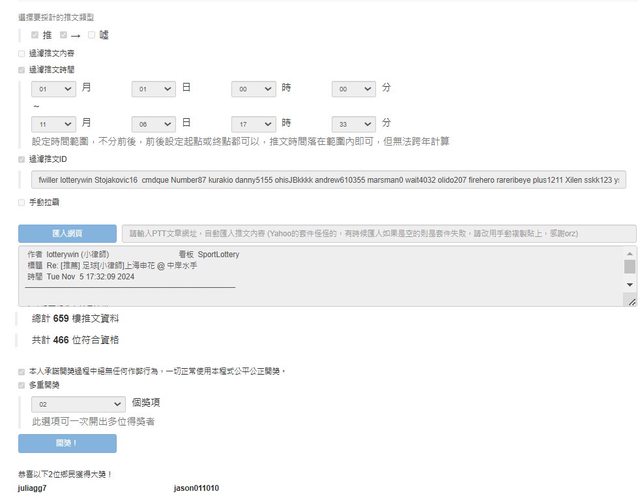The height and width of the screenshot is (500, 640).
Task: Open the start hour dropdown
Action: 253,89
